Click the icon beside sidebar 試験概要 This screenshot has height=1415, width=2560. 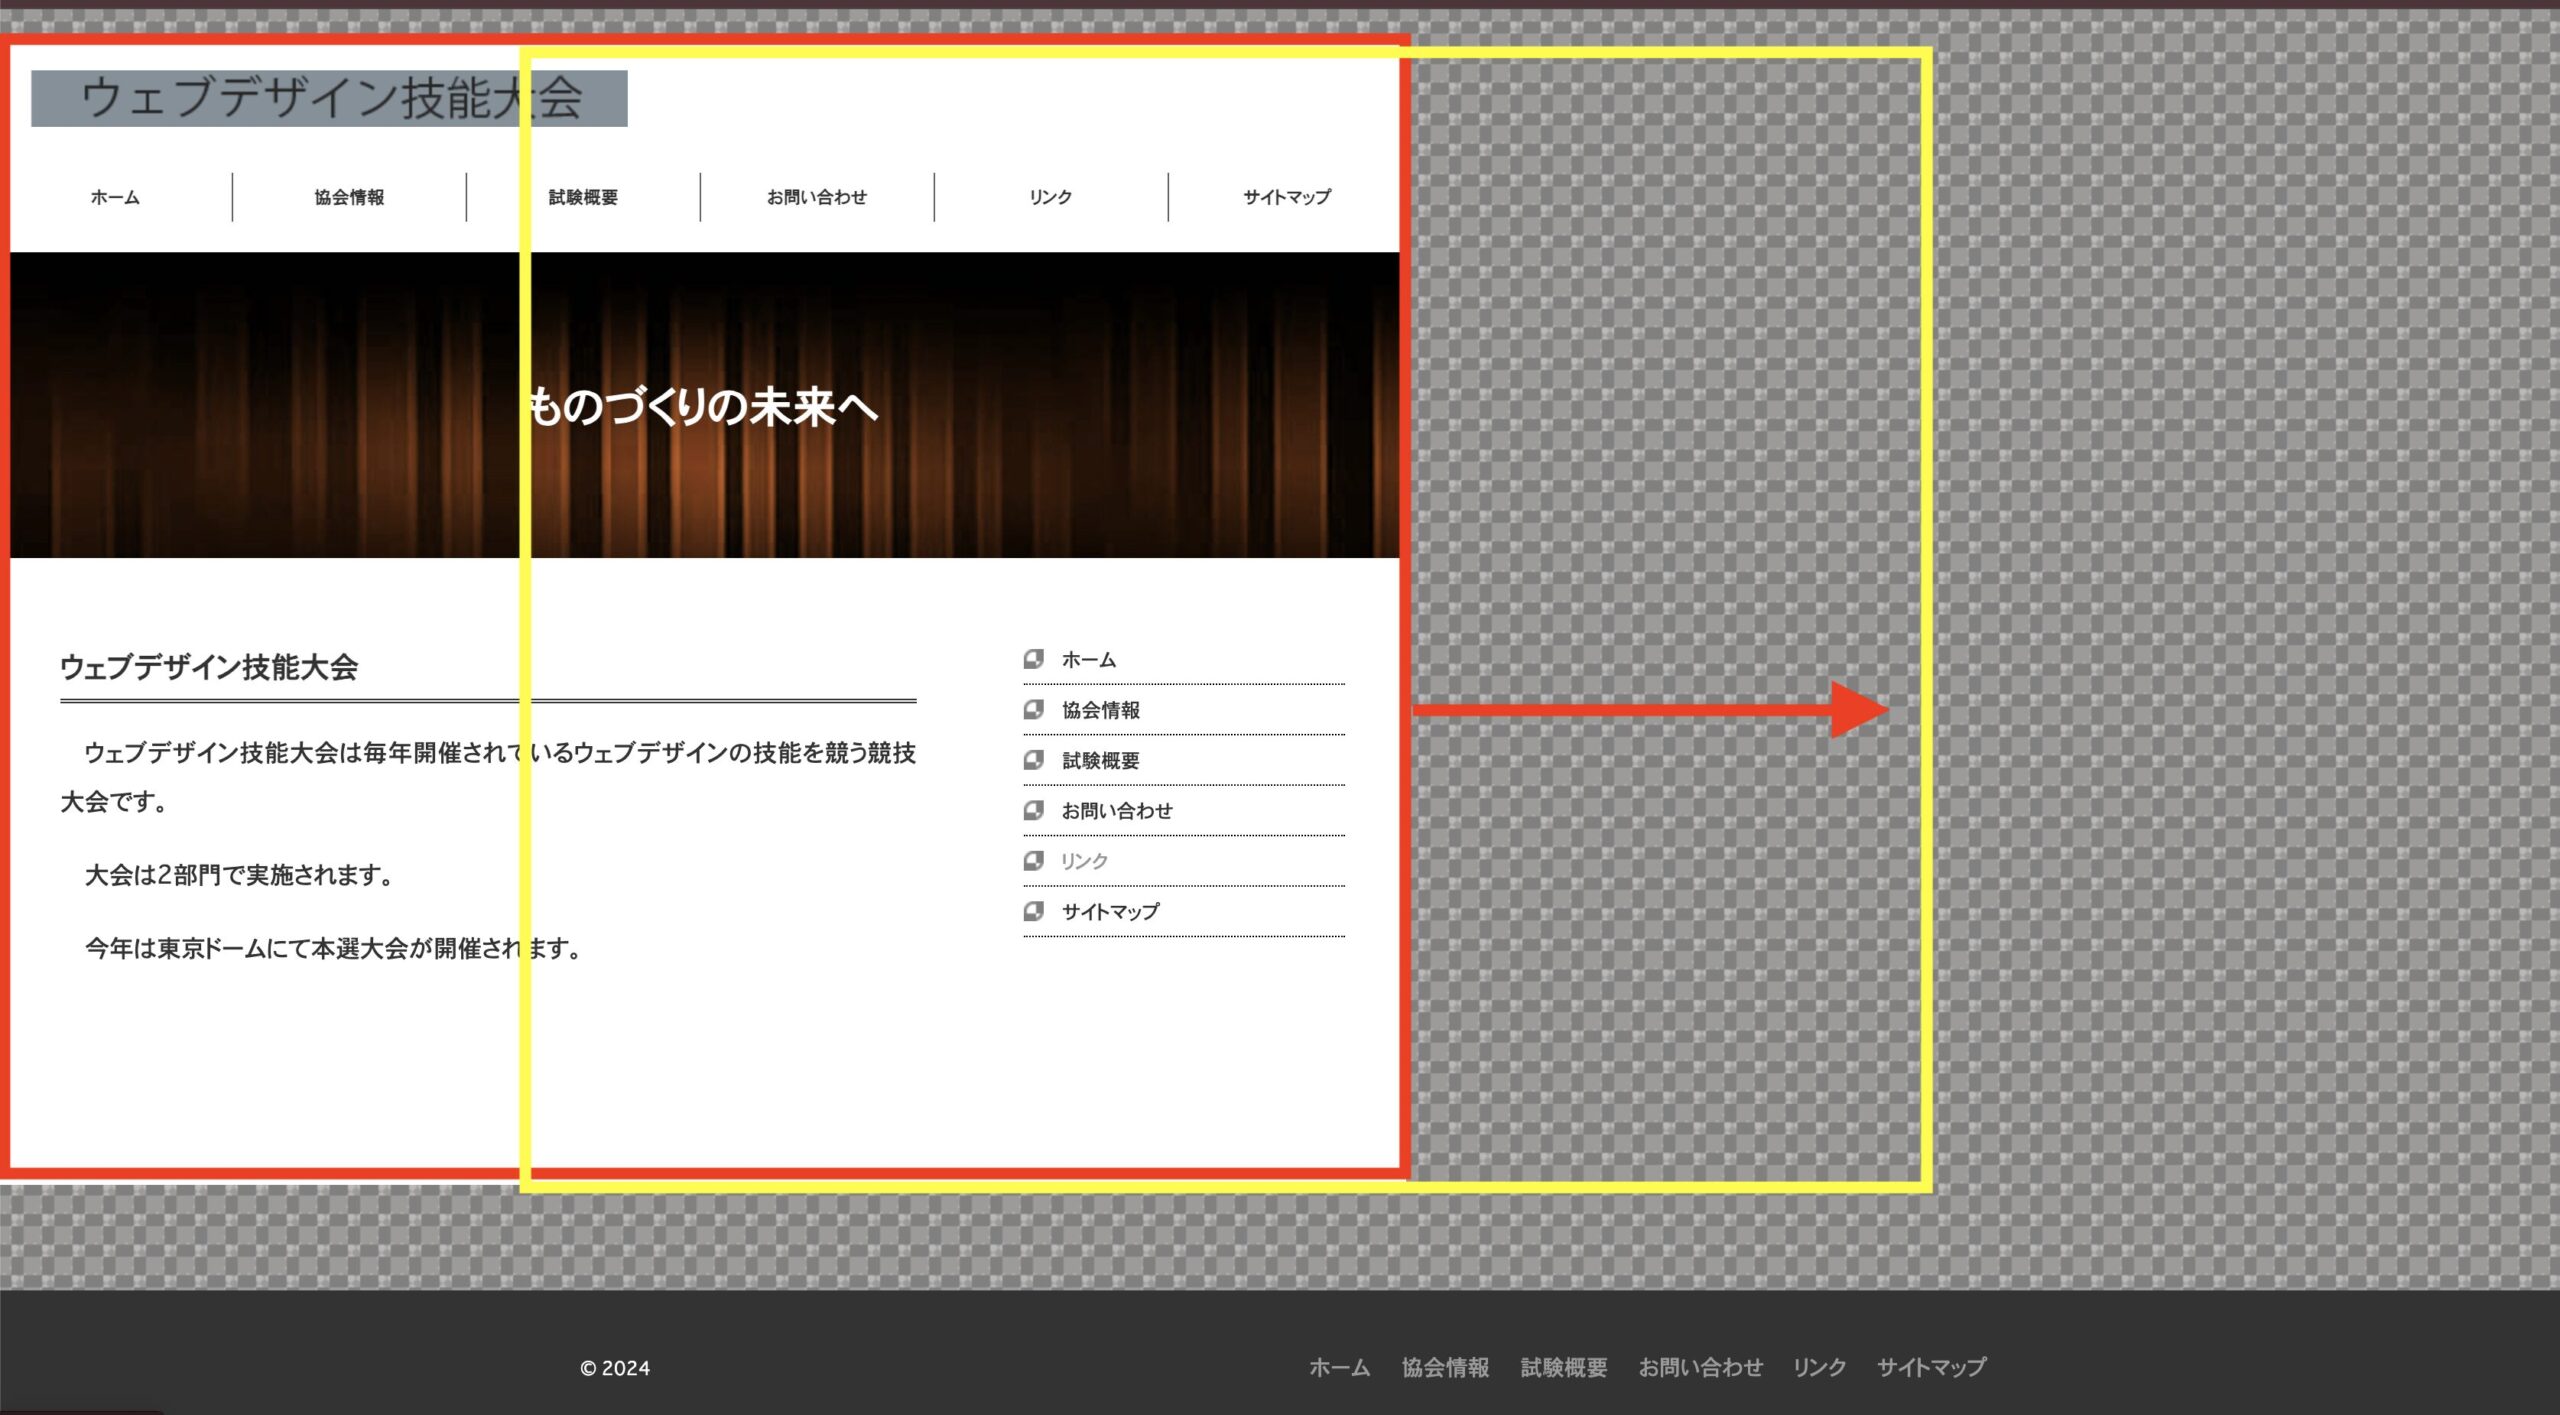tap(1034, 760)
